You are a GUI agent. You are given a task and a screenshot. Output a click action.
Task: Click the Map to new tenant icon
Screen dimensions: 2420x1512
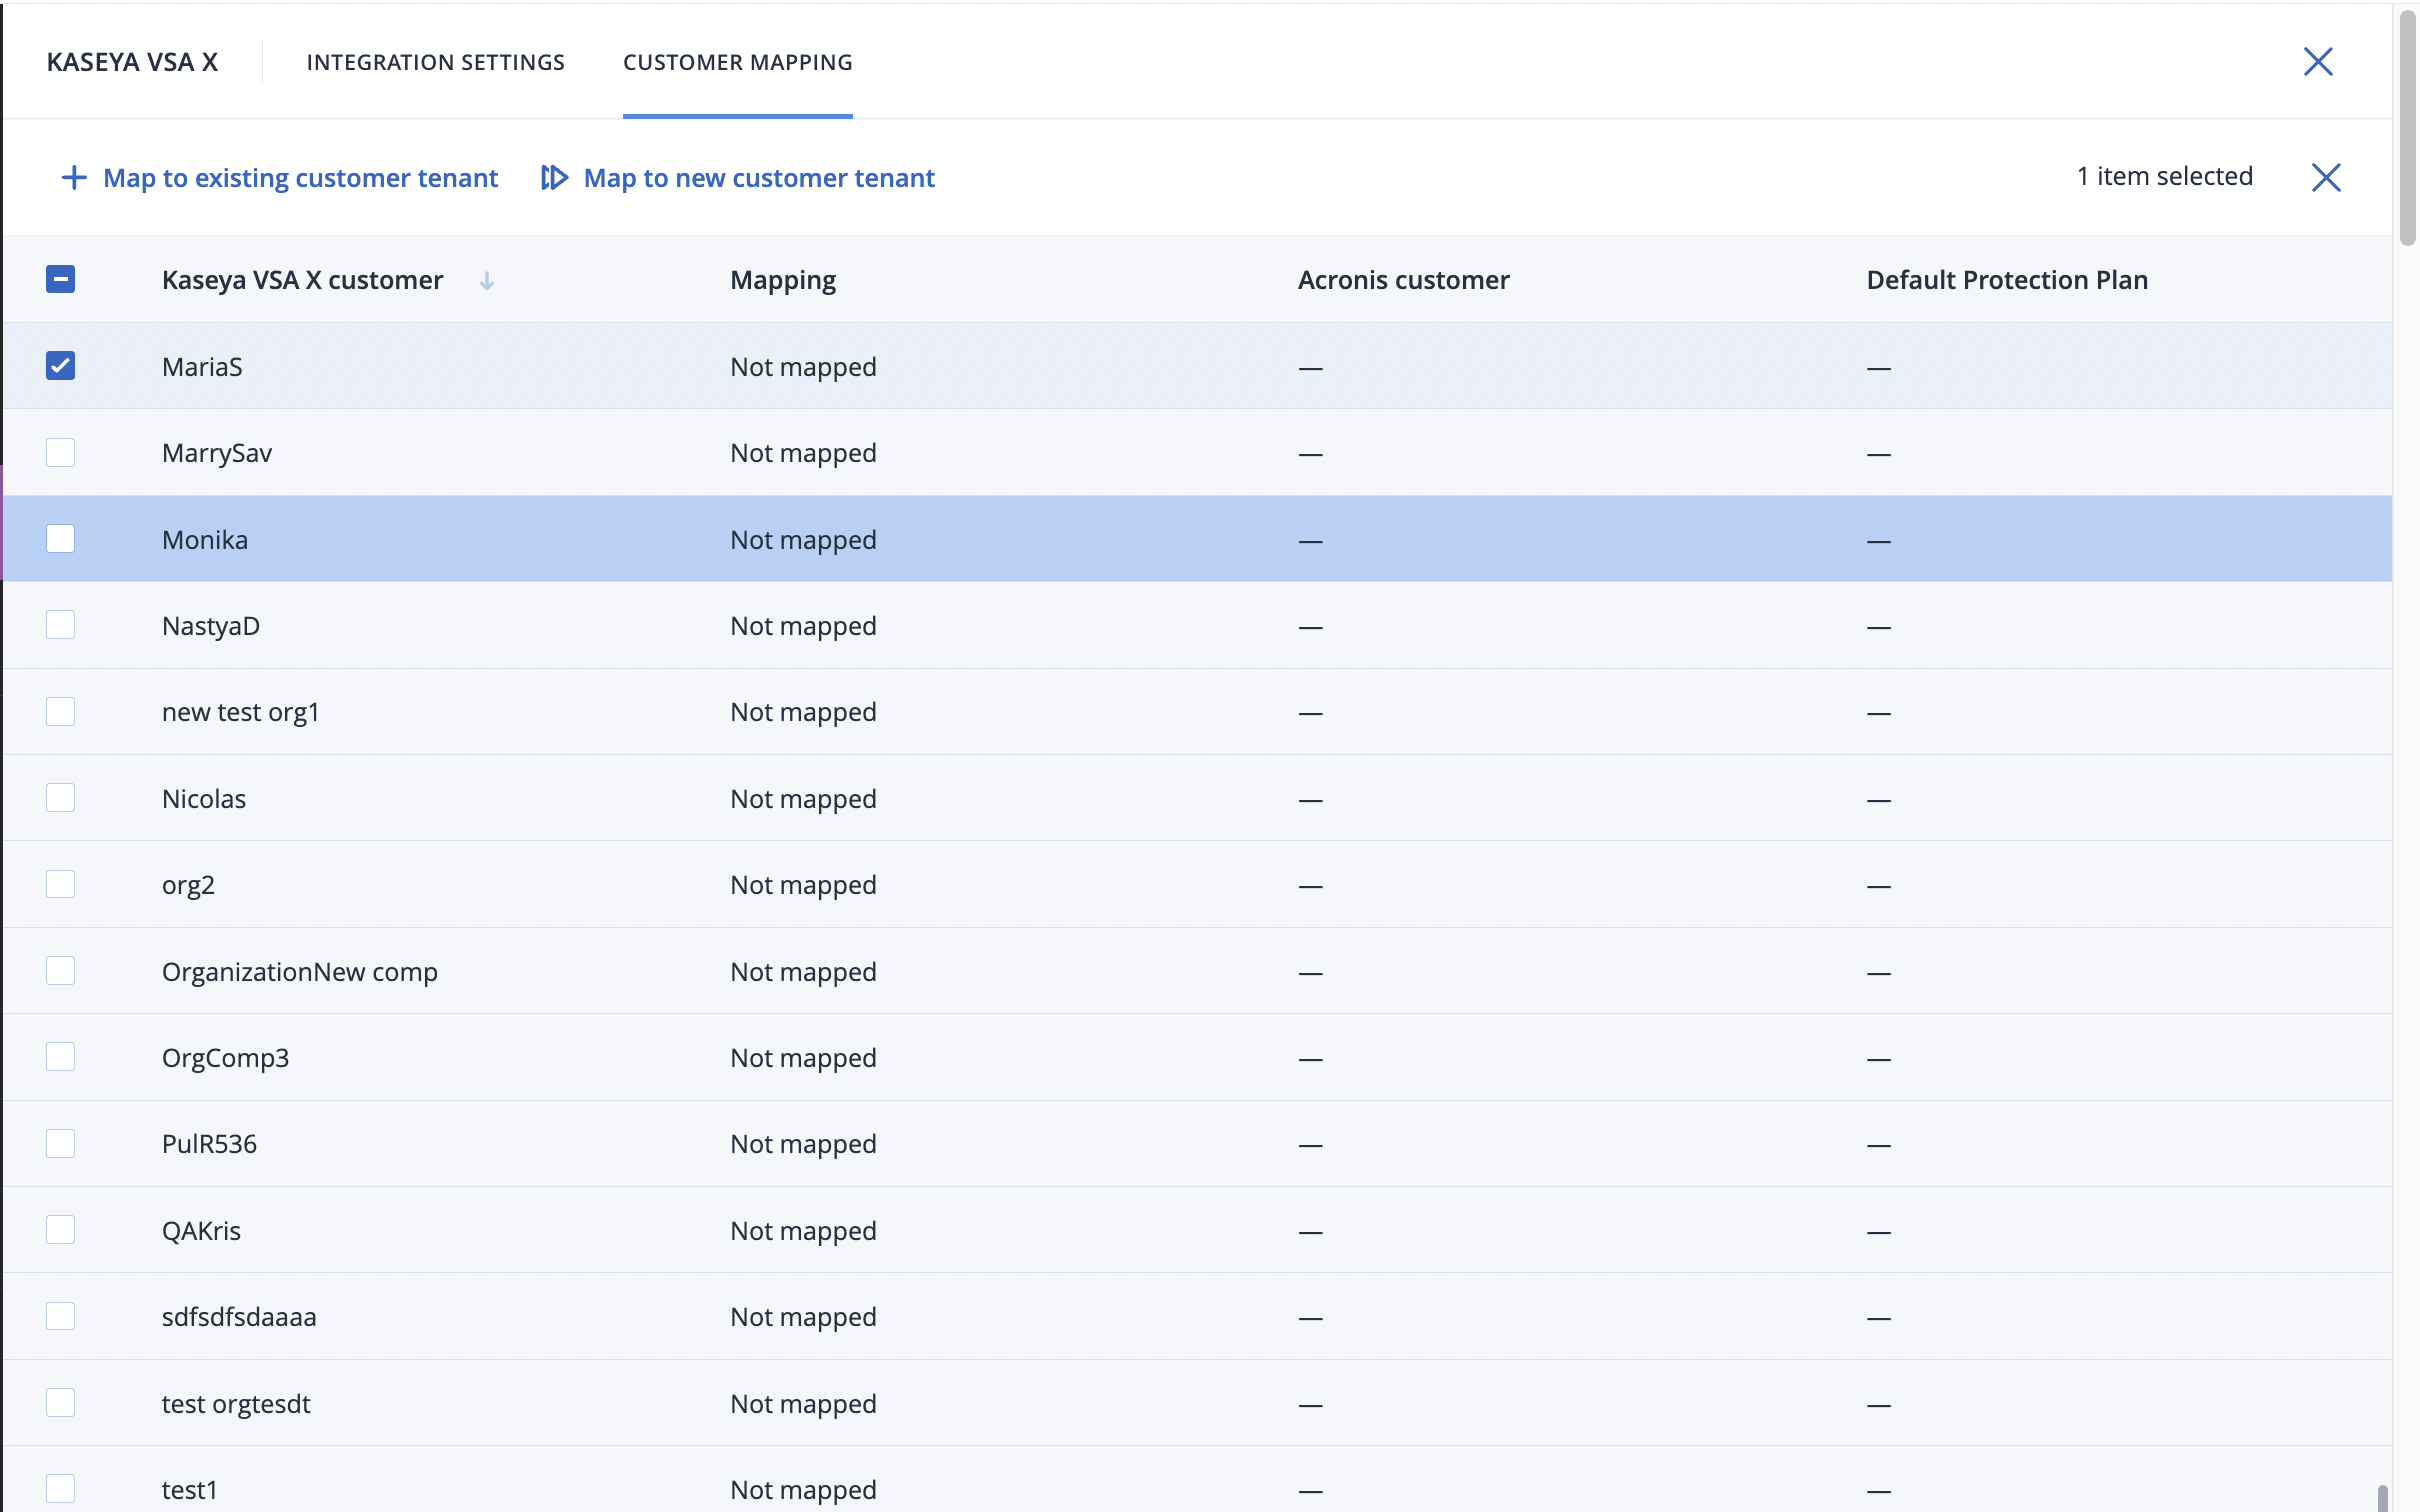point(554,178)
